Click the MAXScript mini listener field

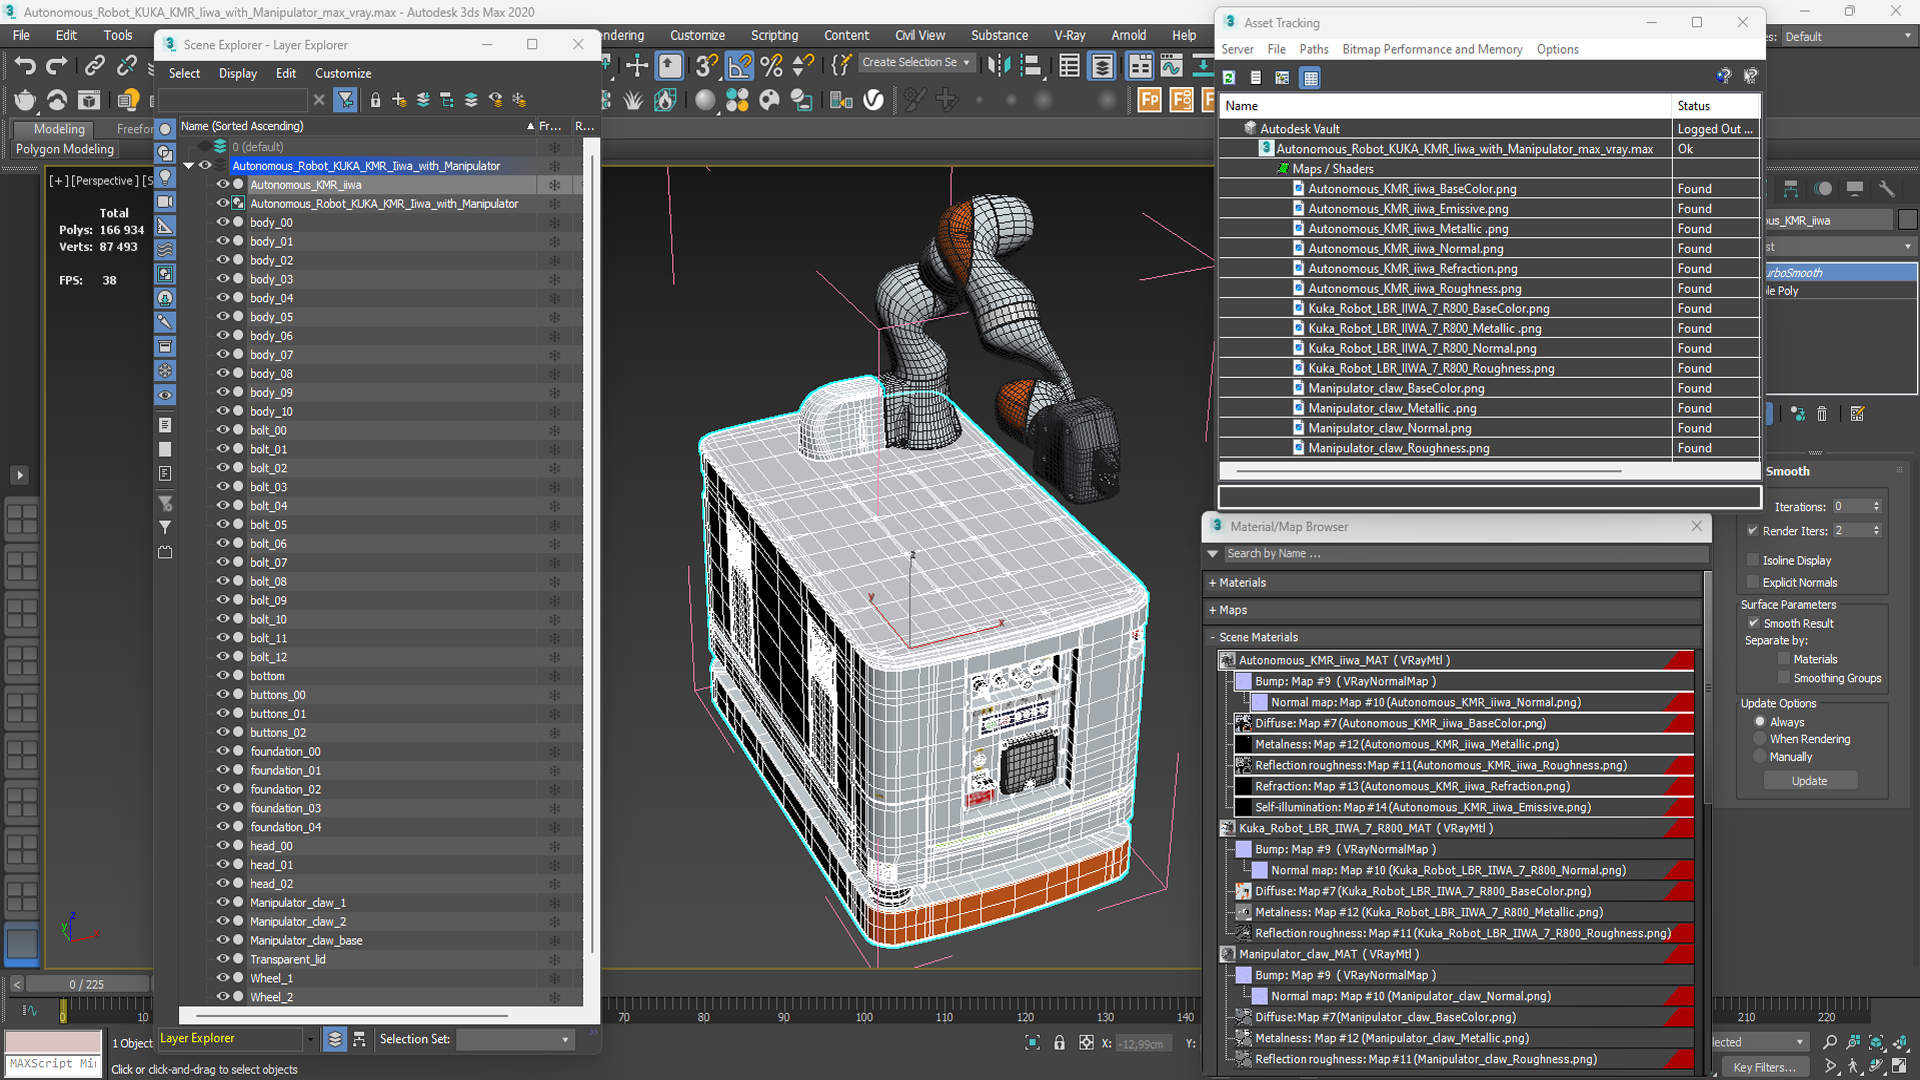click(53, 1064)
